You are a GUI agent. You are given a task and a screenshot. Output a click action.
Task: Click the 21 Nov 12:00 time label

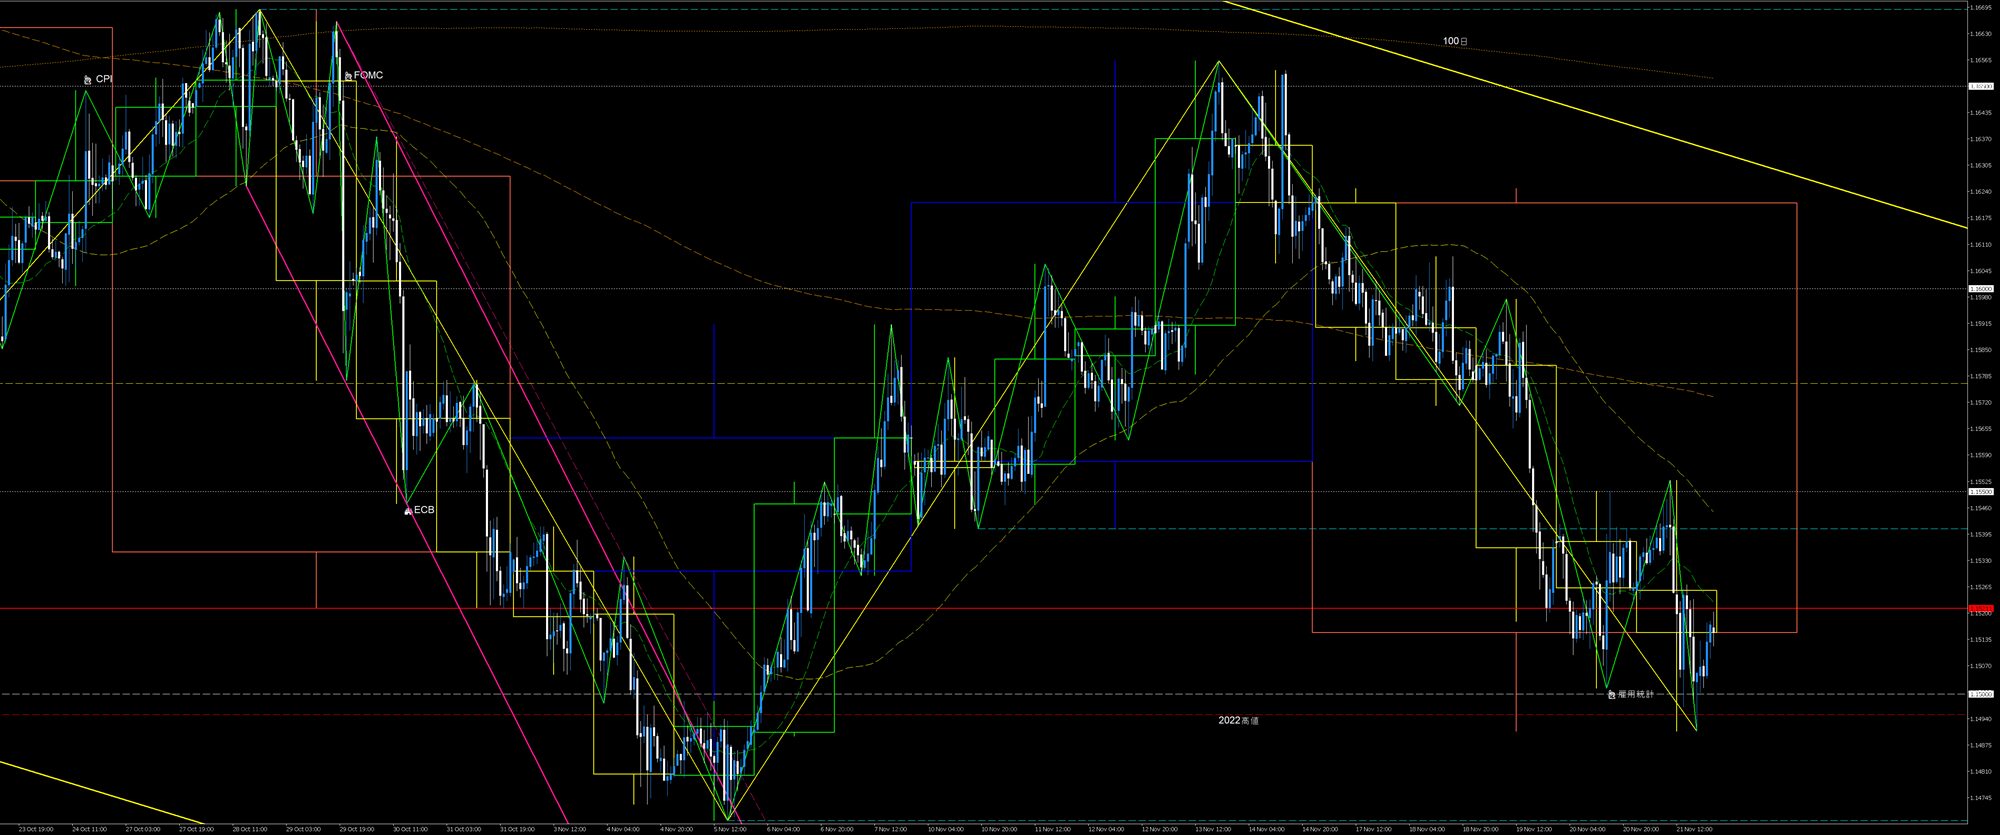[x=1694, y=829]
